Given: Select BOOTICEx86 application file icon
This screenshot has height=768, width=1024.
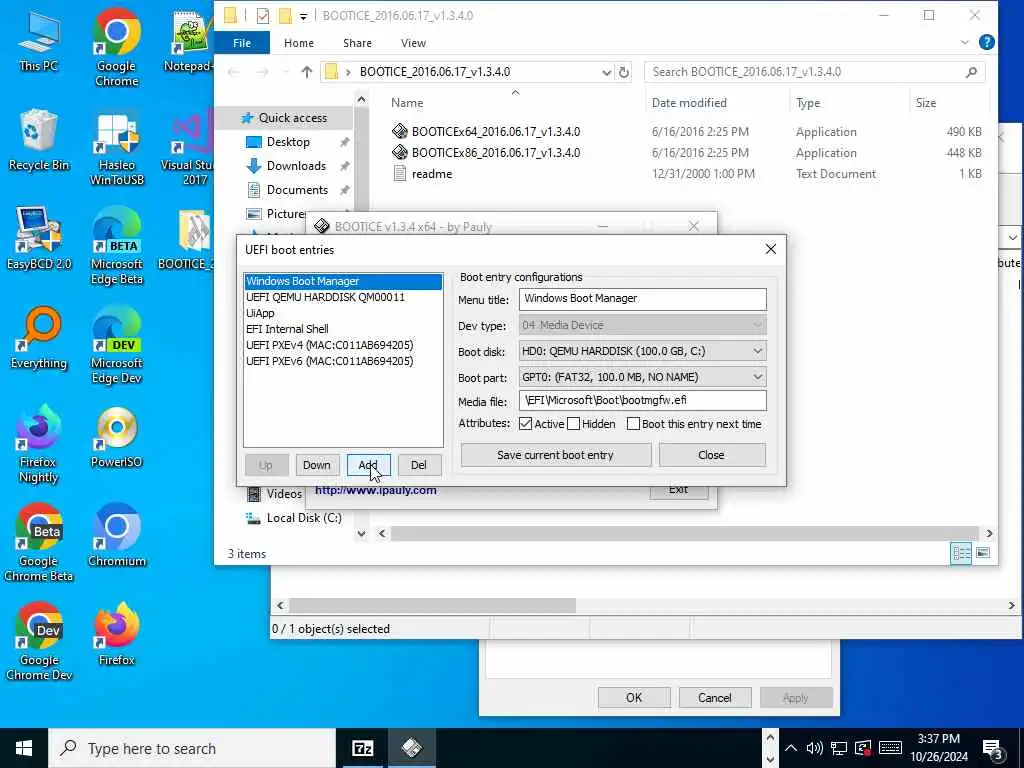Looking at the screenshot, I should pos(400,152).
